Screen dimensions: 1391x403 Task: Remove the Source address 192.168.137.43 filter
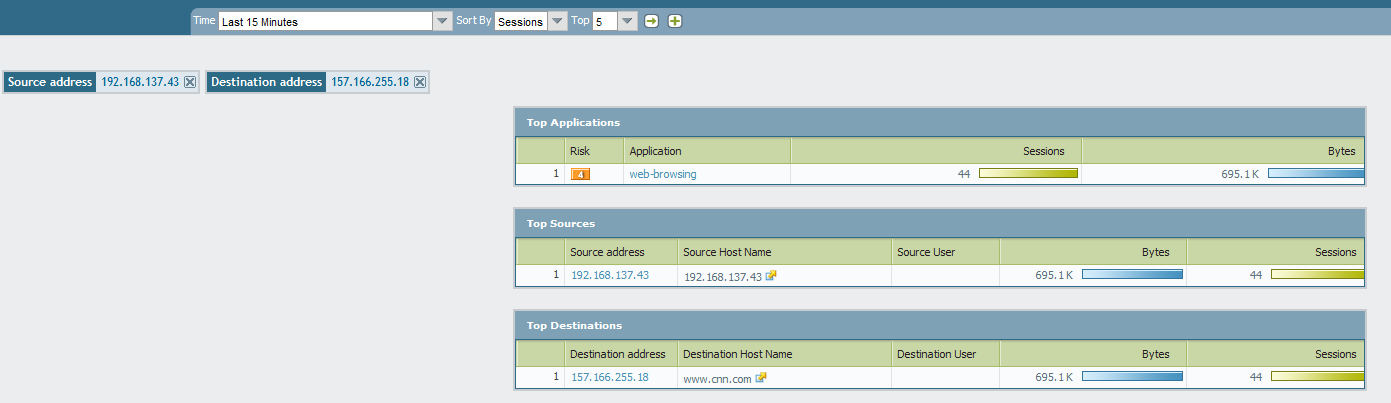point(190,82)
